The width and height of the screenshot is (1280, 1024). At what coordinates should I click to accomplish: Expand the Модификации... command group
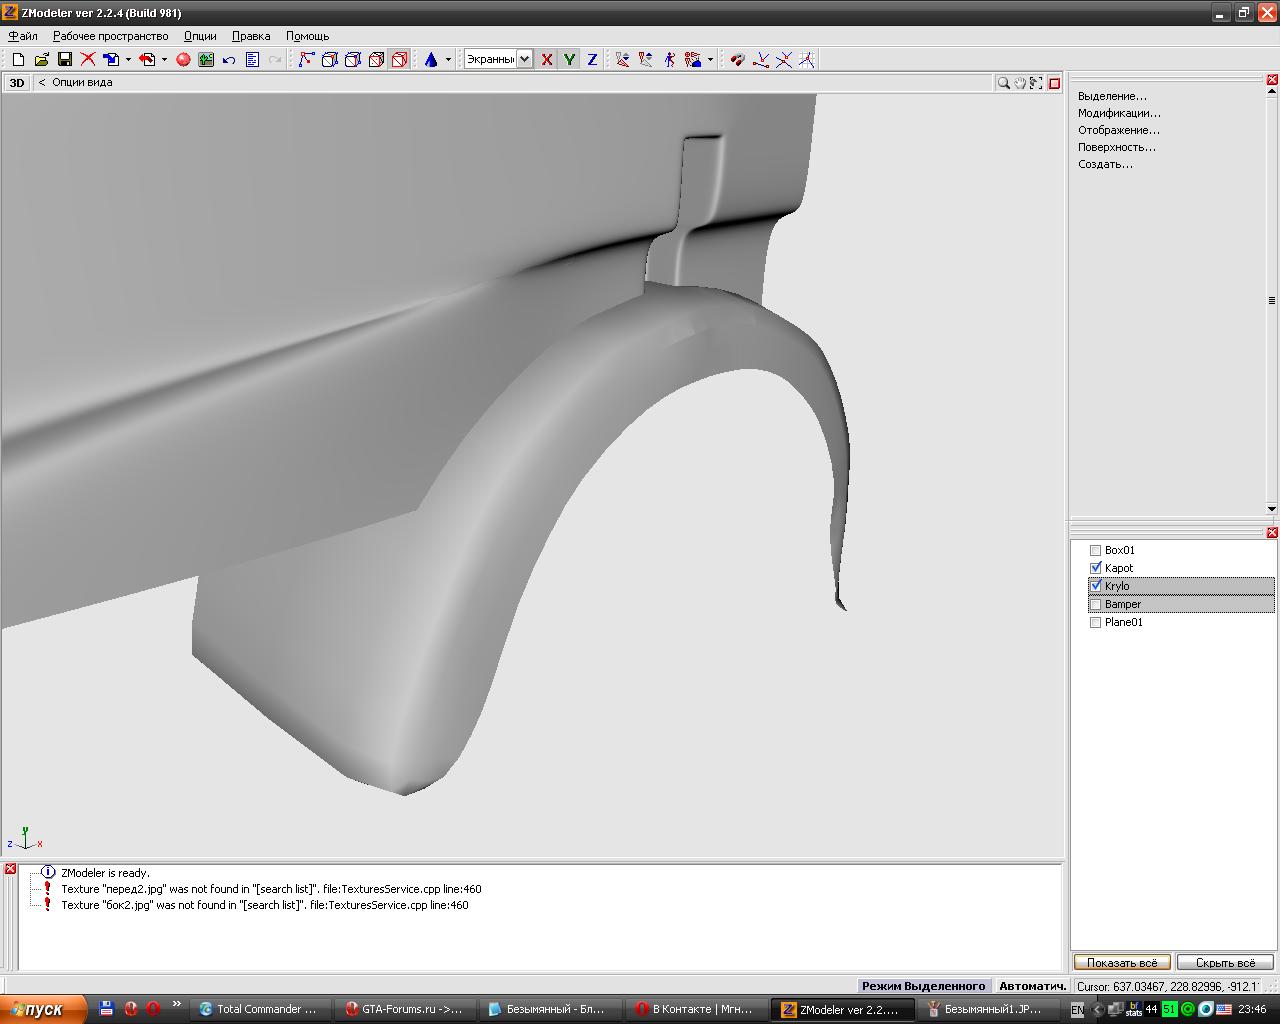(x=1119, y=113)
